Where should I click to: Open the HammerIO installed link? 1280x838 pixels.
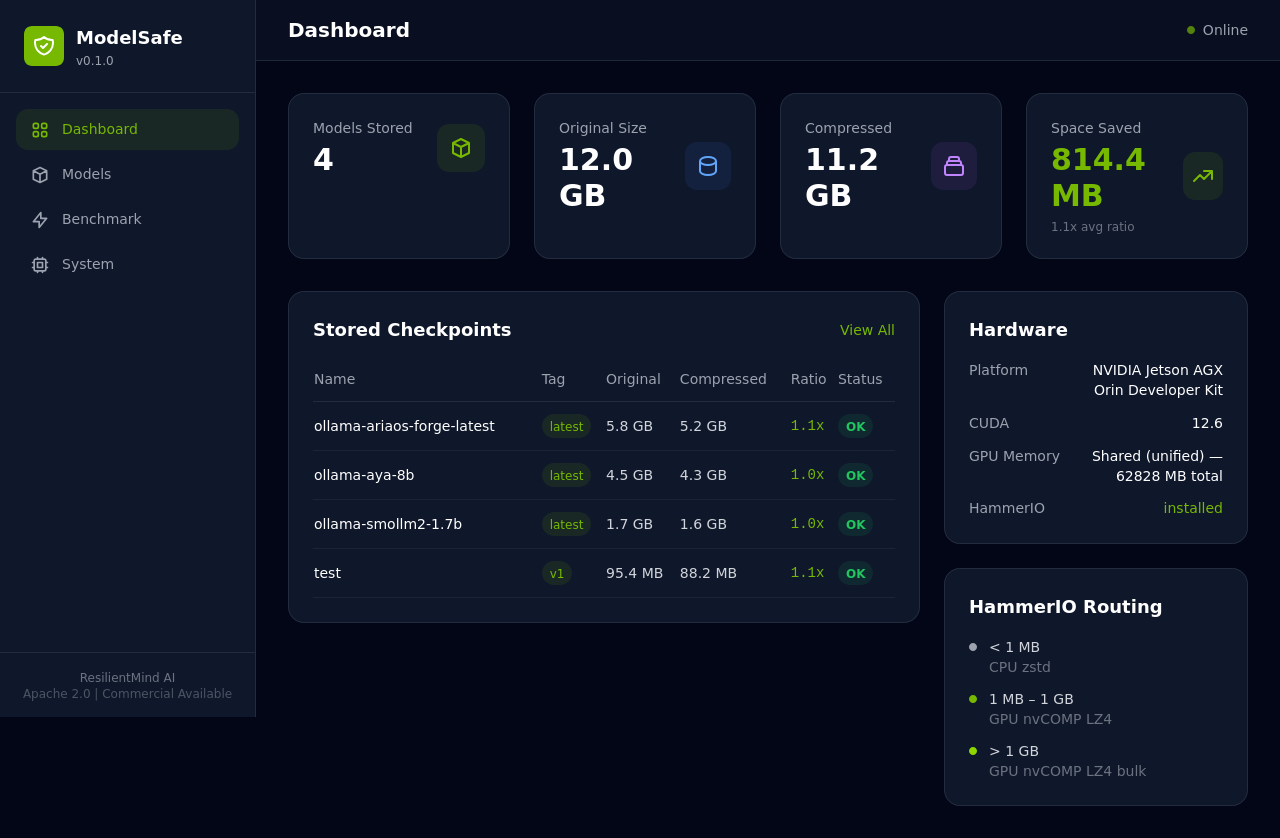1192,508
